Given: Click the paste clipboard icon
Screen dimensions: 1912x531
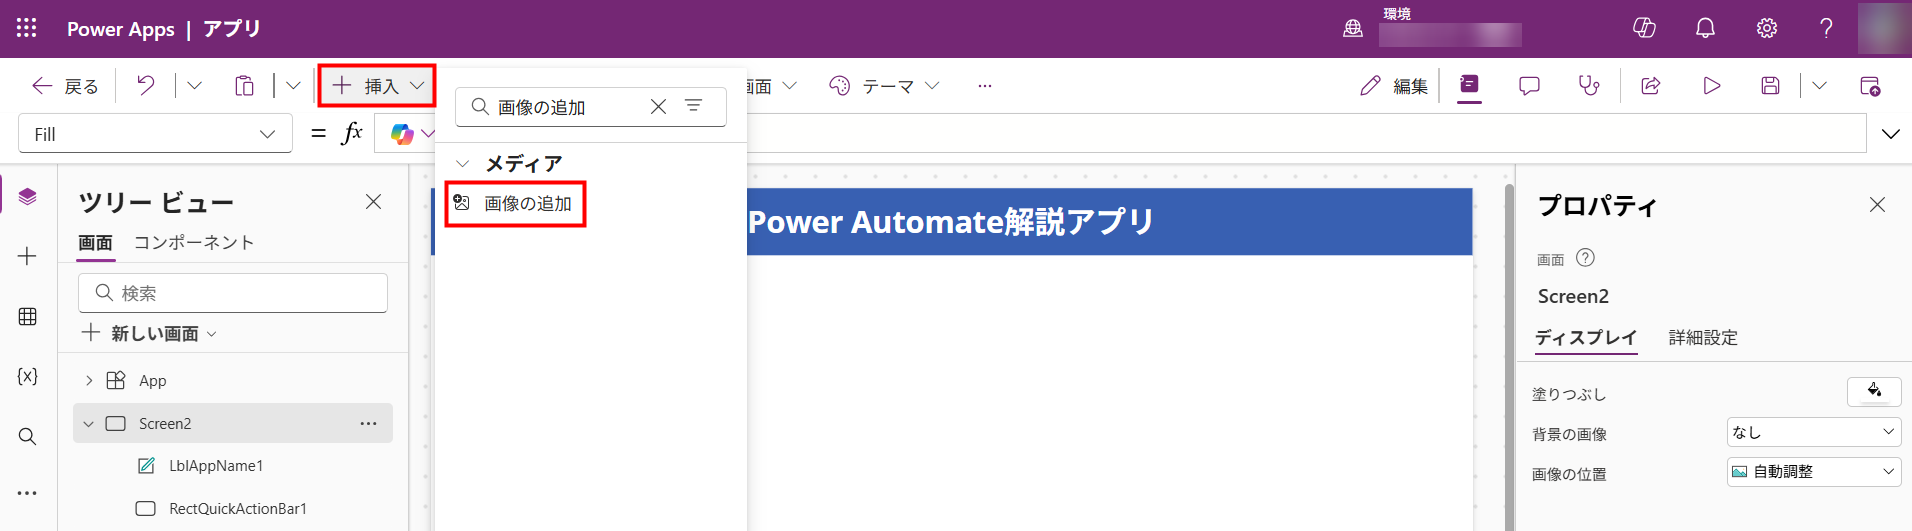Looking at the screenshot, I should click(x=244, y=86).
